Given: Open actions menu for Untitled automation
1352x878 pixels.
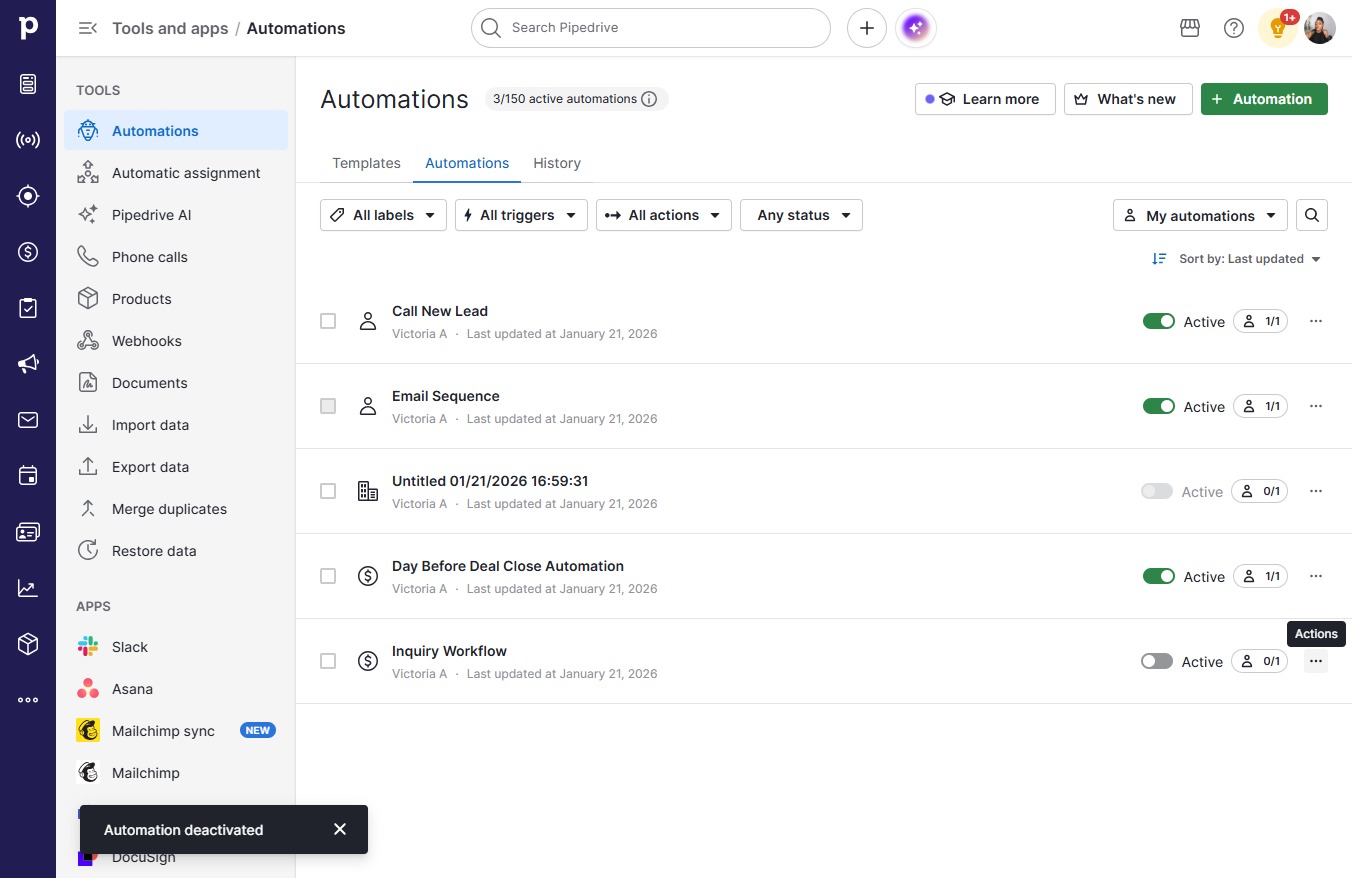Looking at the screenshot, I should pyautogui.click(x=1316, y=491).
